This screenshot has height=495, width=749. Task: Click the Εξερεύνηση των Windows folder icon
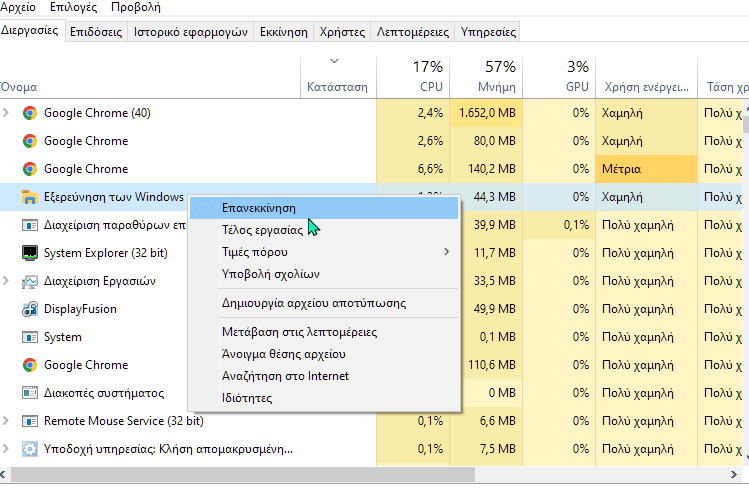pos(30,197)
